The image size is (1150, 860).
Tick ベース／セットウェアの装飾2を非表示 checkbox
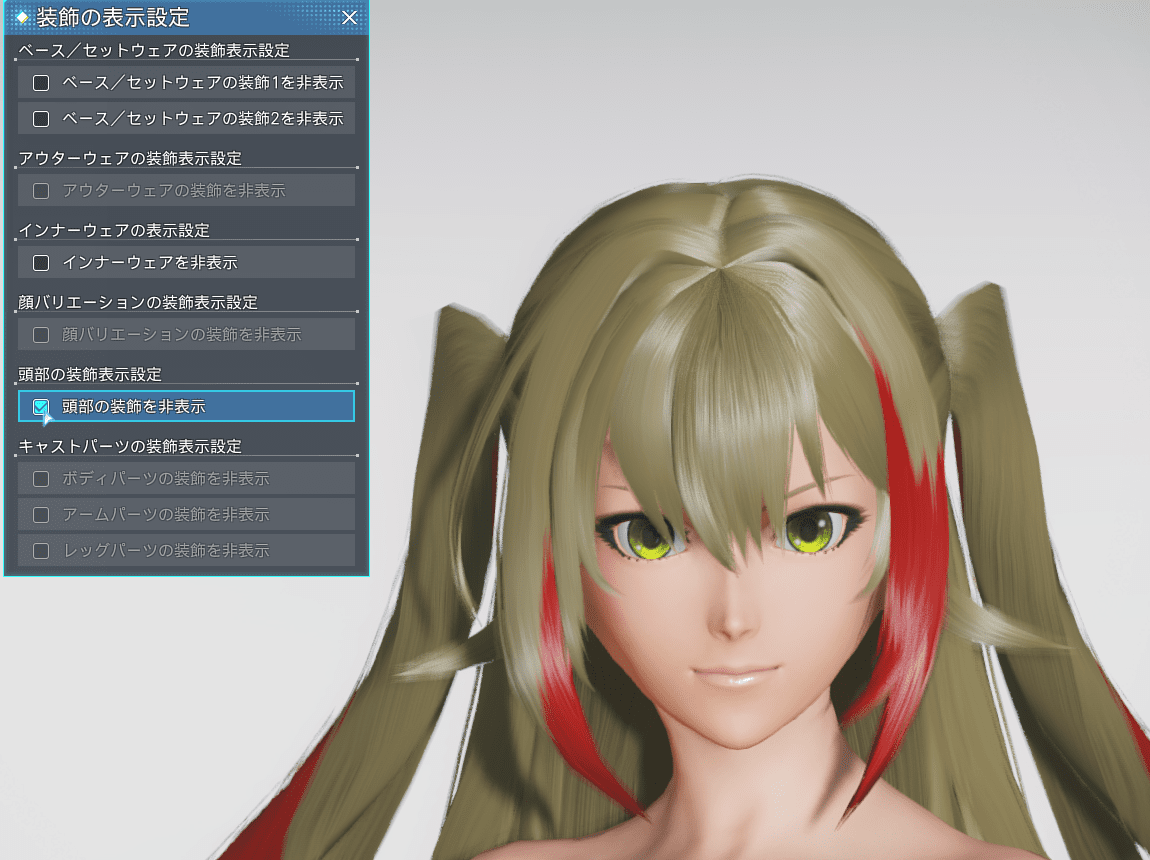[x=41, y=119]
